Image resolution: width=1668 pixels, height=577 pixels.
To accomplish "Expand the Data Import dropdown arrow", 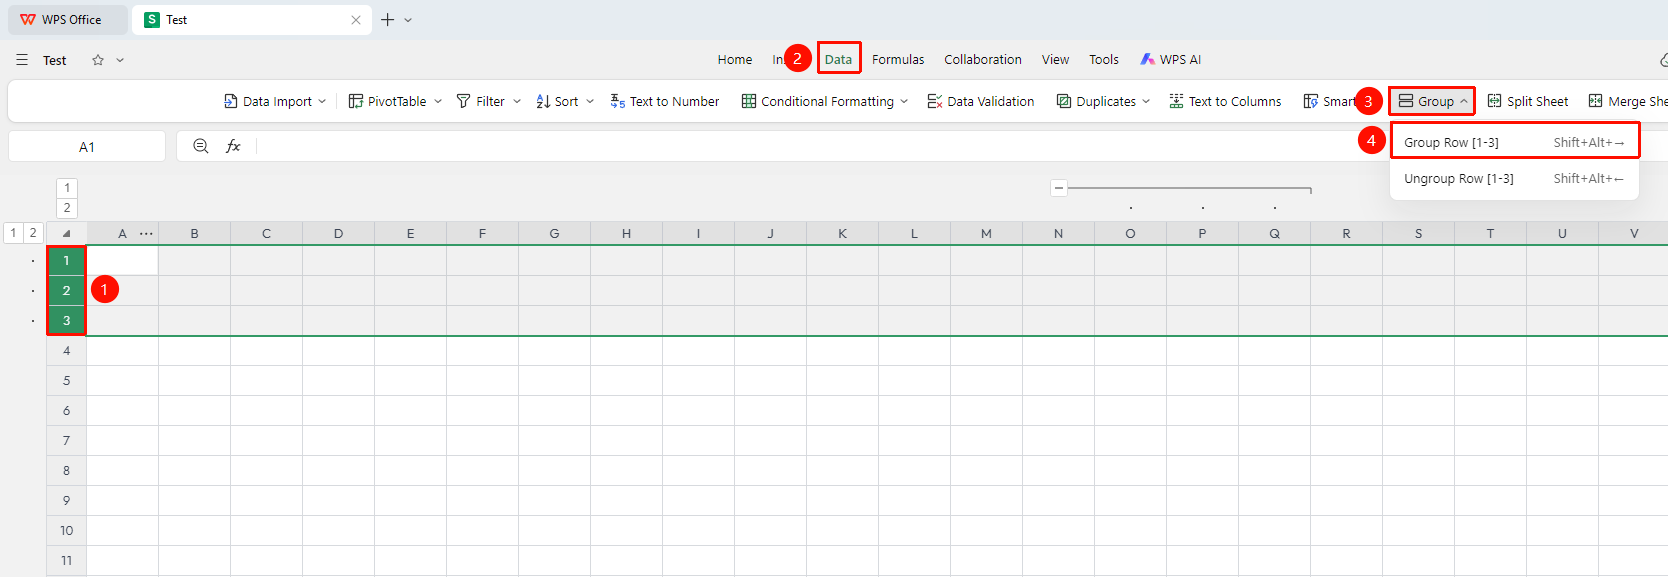I will click(x=322, y=101).
